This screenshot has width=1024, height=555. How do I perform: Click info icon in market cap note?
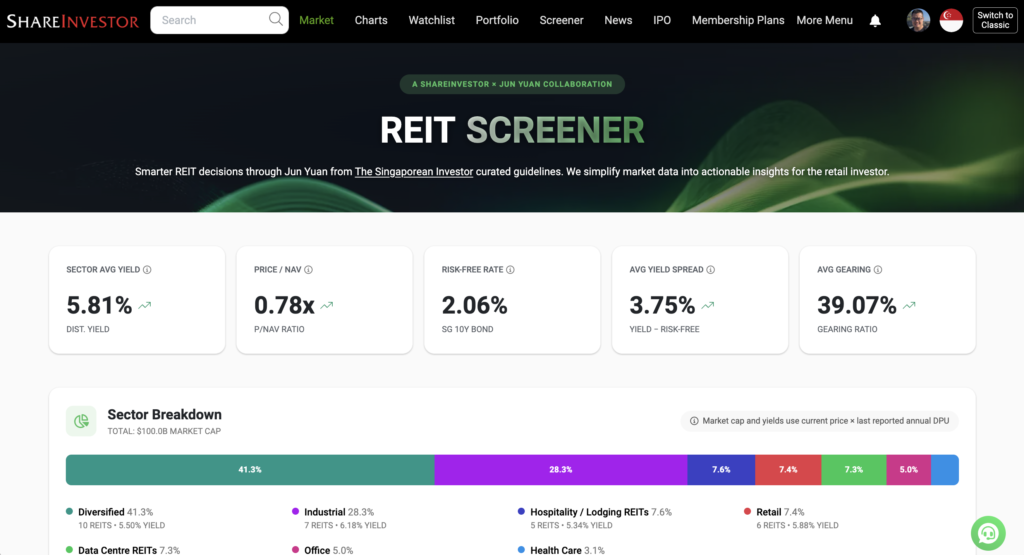694,421
